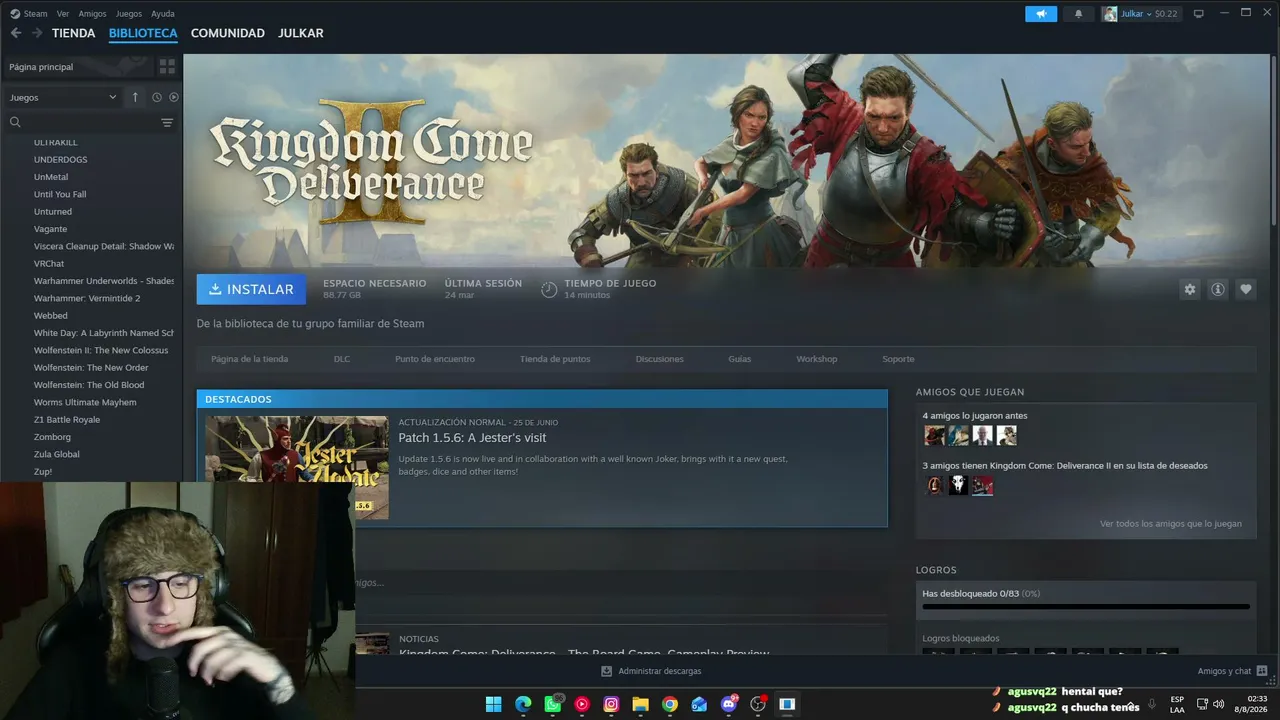
Task: Open the Soporte link
Action: [x=898, y=359]
